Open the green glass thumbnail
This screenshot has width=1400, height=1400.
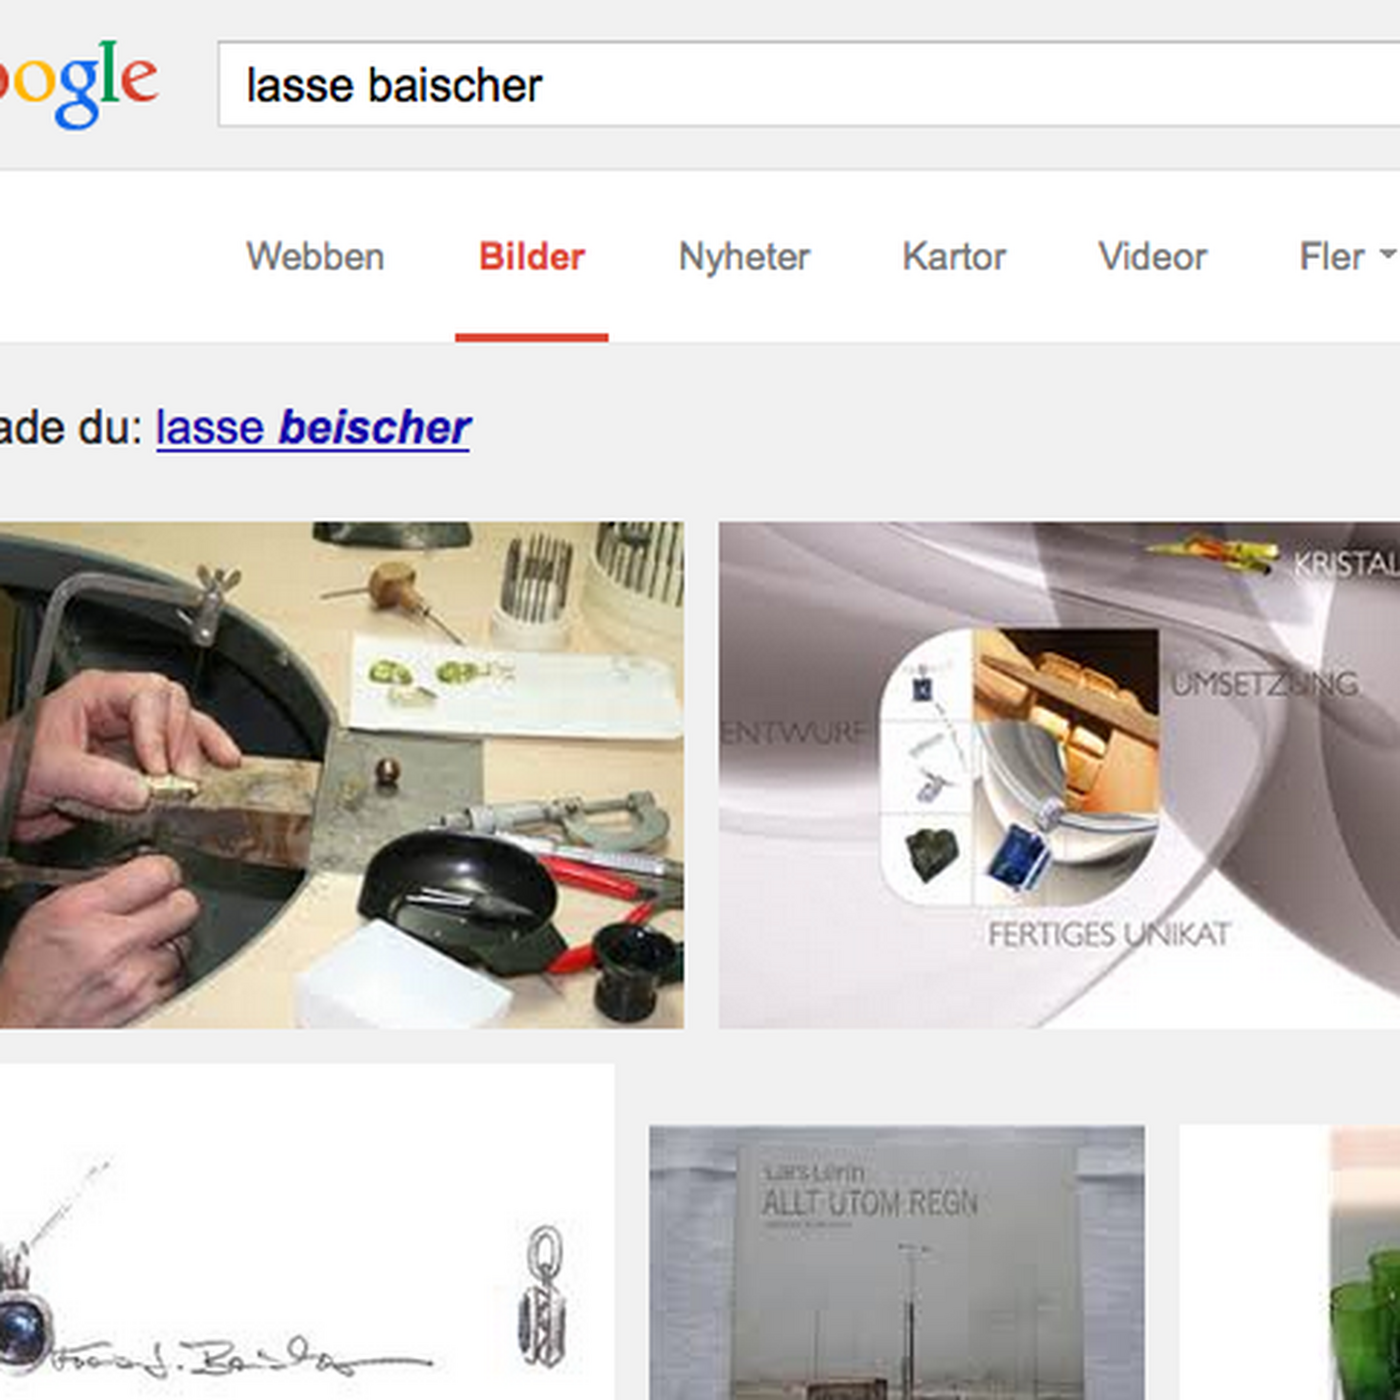point(1290,1263)
